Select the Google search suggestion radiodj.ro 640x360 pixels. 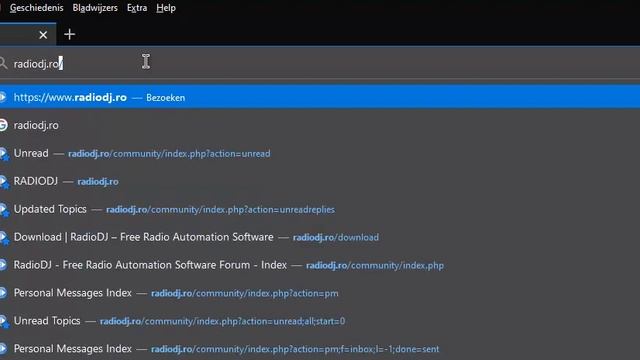pos(320,125)
